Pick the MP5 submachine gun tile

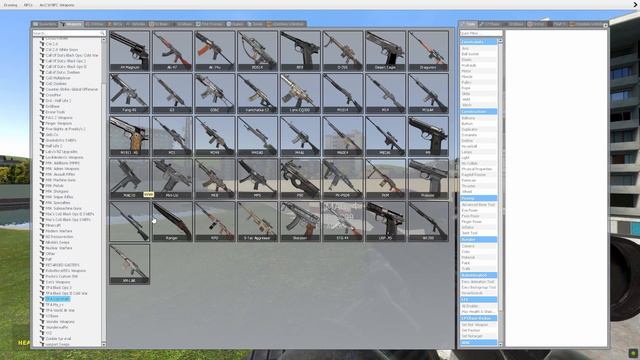258,179
